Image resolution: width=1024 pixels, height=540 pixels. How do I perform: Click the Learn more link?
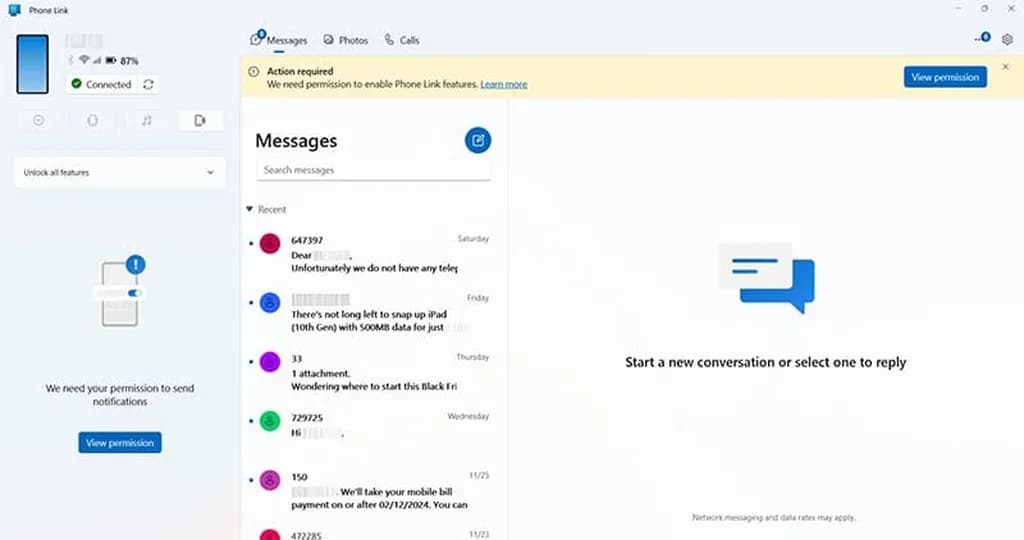503,85
